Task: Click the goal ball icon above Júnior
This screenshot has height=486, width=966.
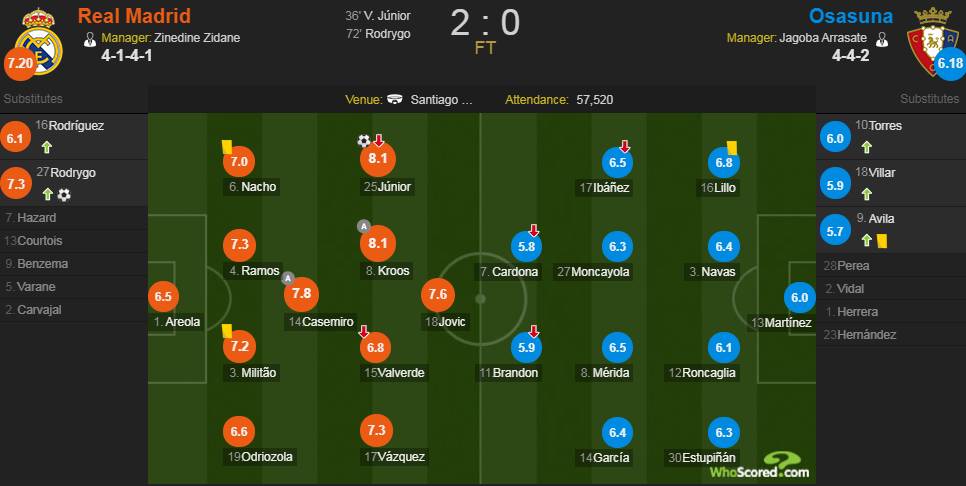Action: (x=364, y=141)
